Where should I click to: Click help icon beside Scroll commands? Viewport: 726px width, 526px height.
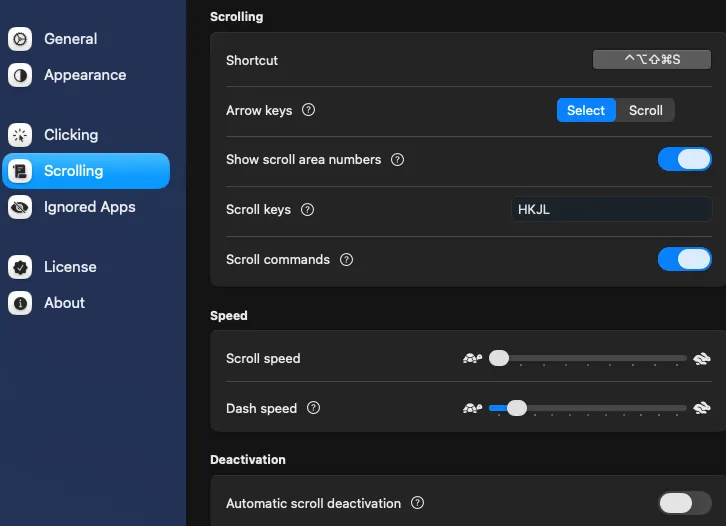[x=346, y=259]
